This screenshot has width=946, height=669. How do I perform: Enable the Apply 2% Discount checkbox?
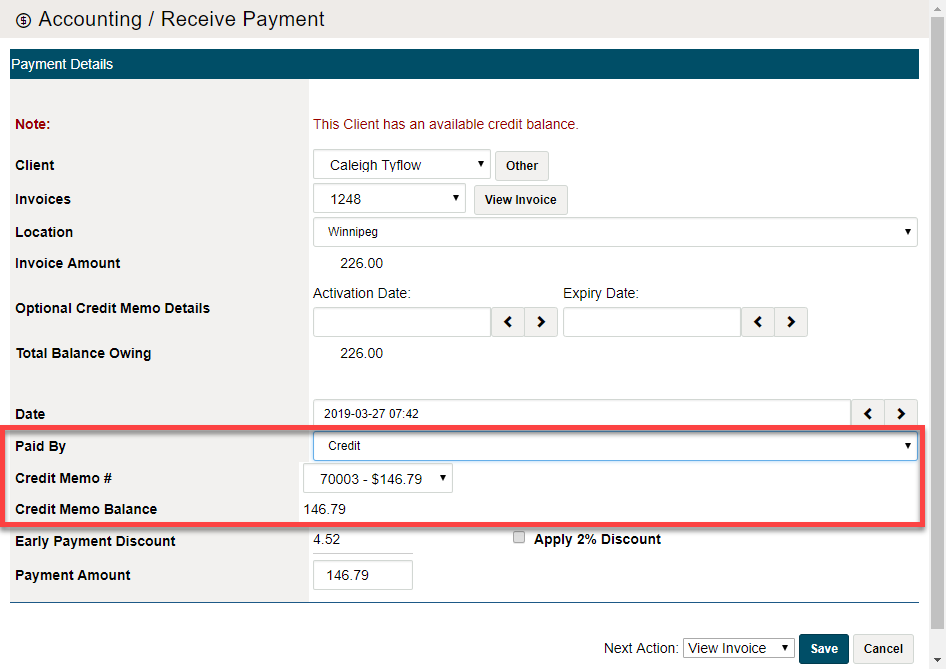519,536
